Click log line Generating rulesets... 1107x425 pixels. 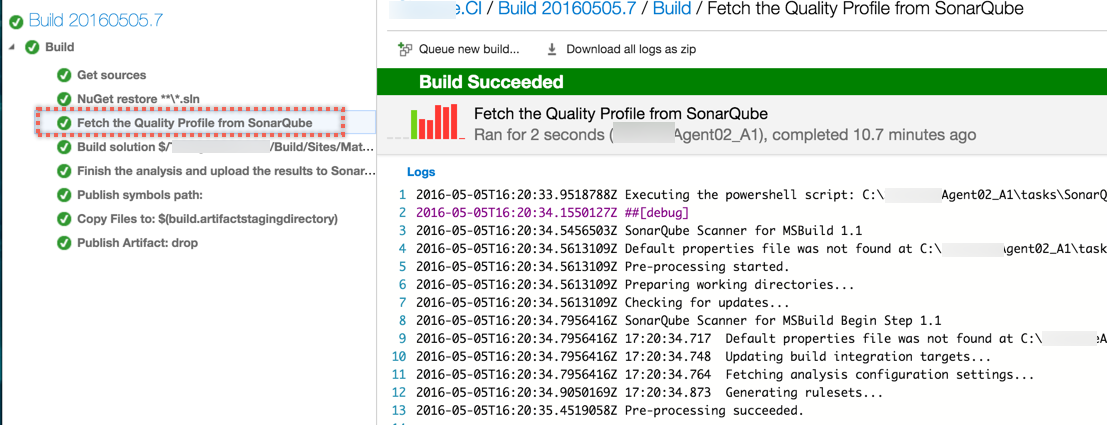[x=650, y=393]
